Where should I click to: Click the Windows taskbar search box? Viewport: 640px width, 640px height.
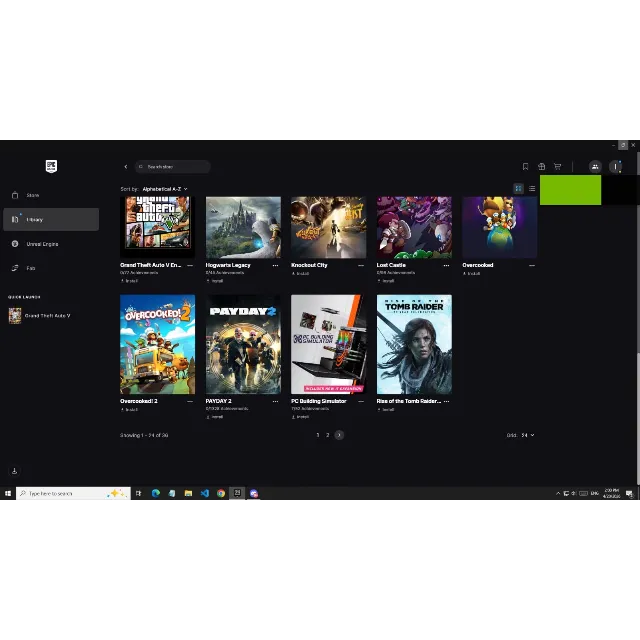pyautogui.click(x=73, y=493)
